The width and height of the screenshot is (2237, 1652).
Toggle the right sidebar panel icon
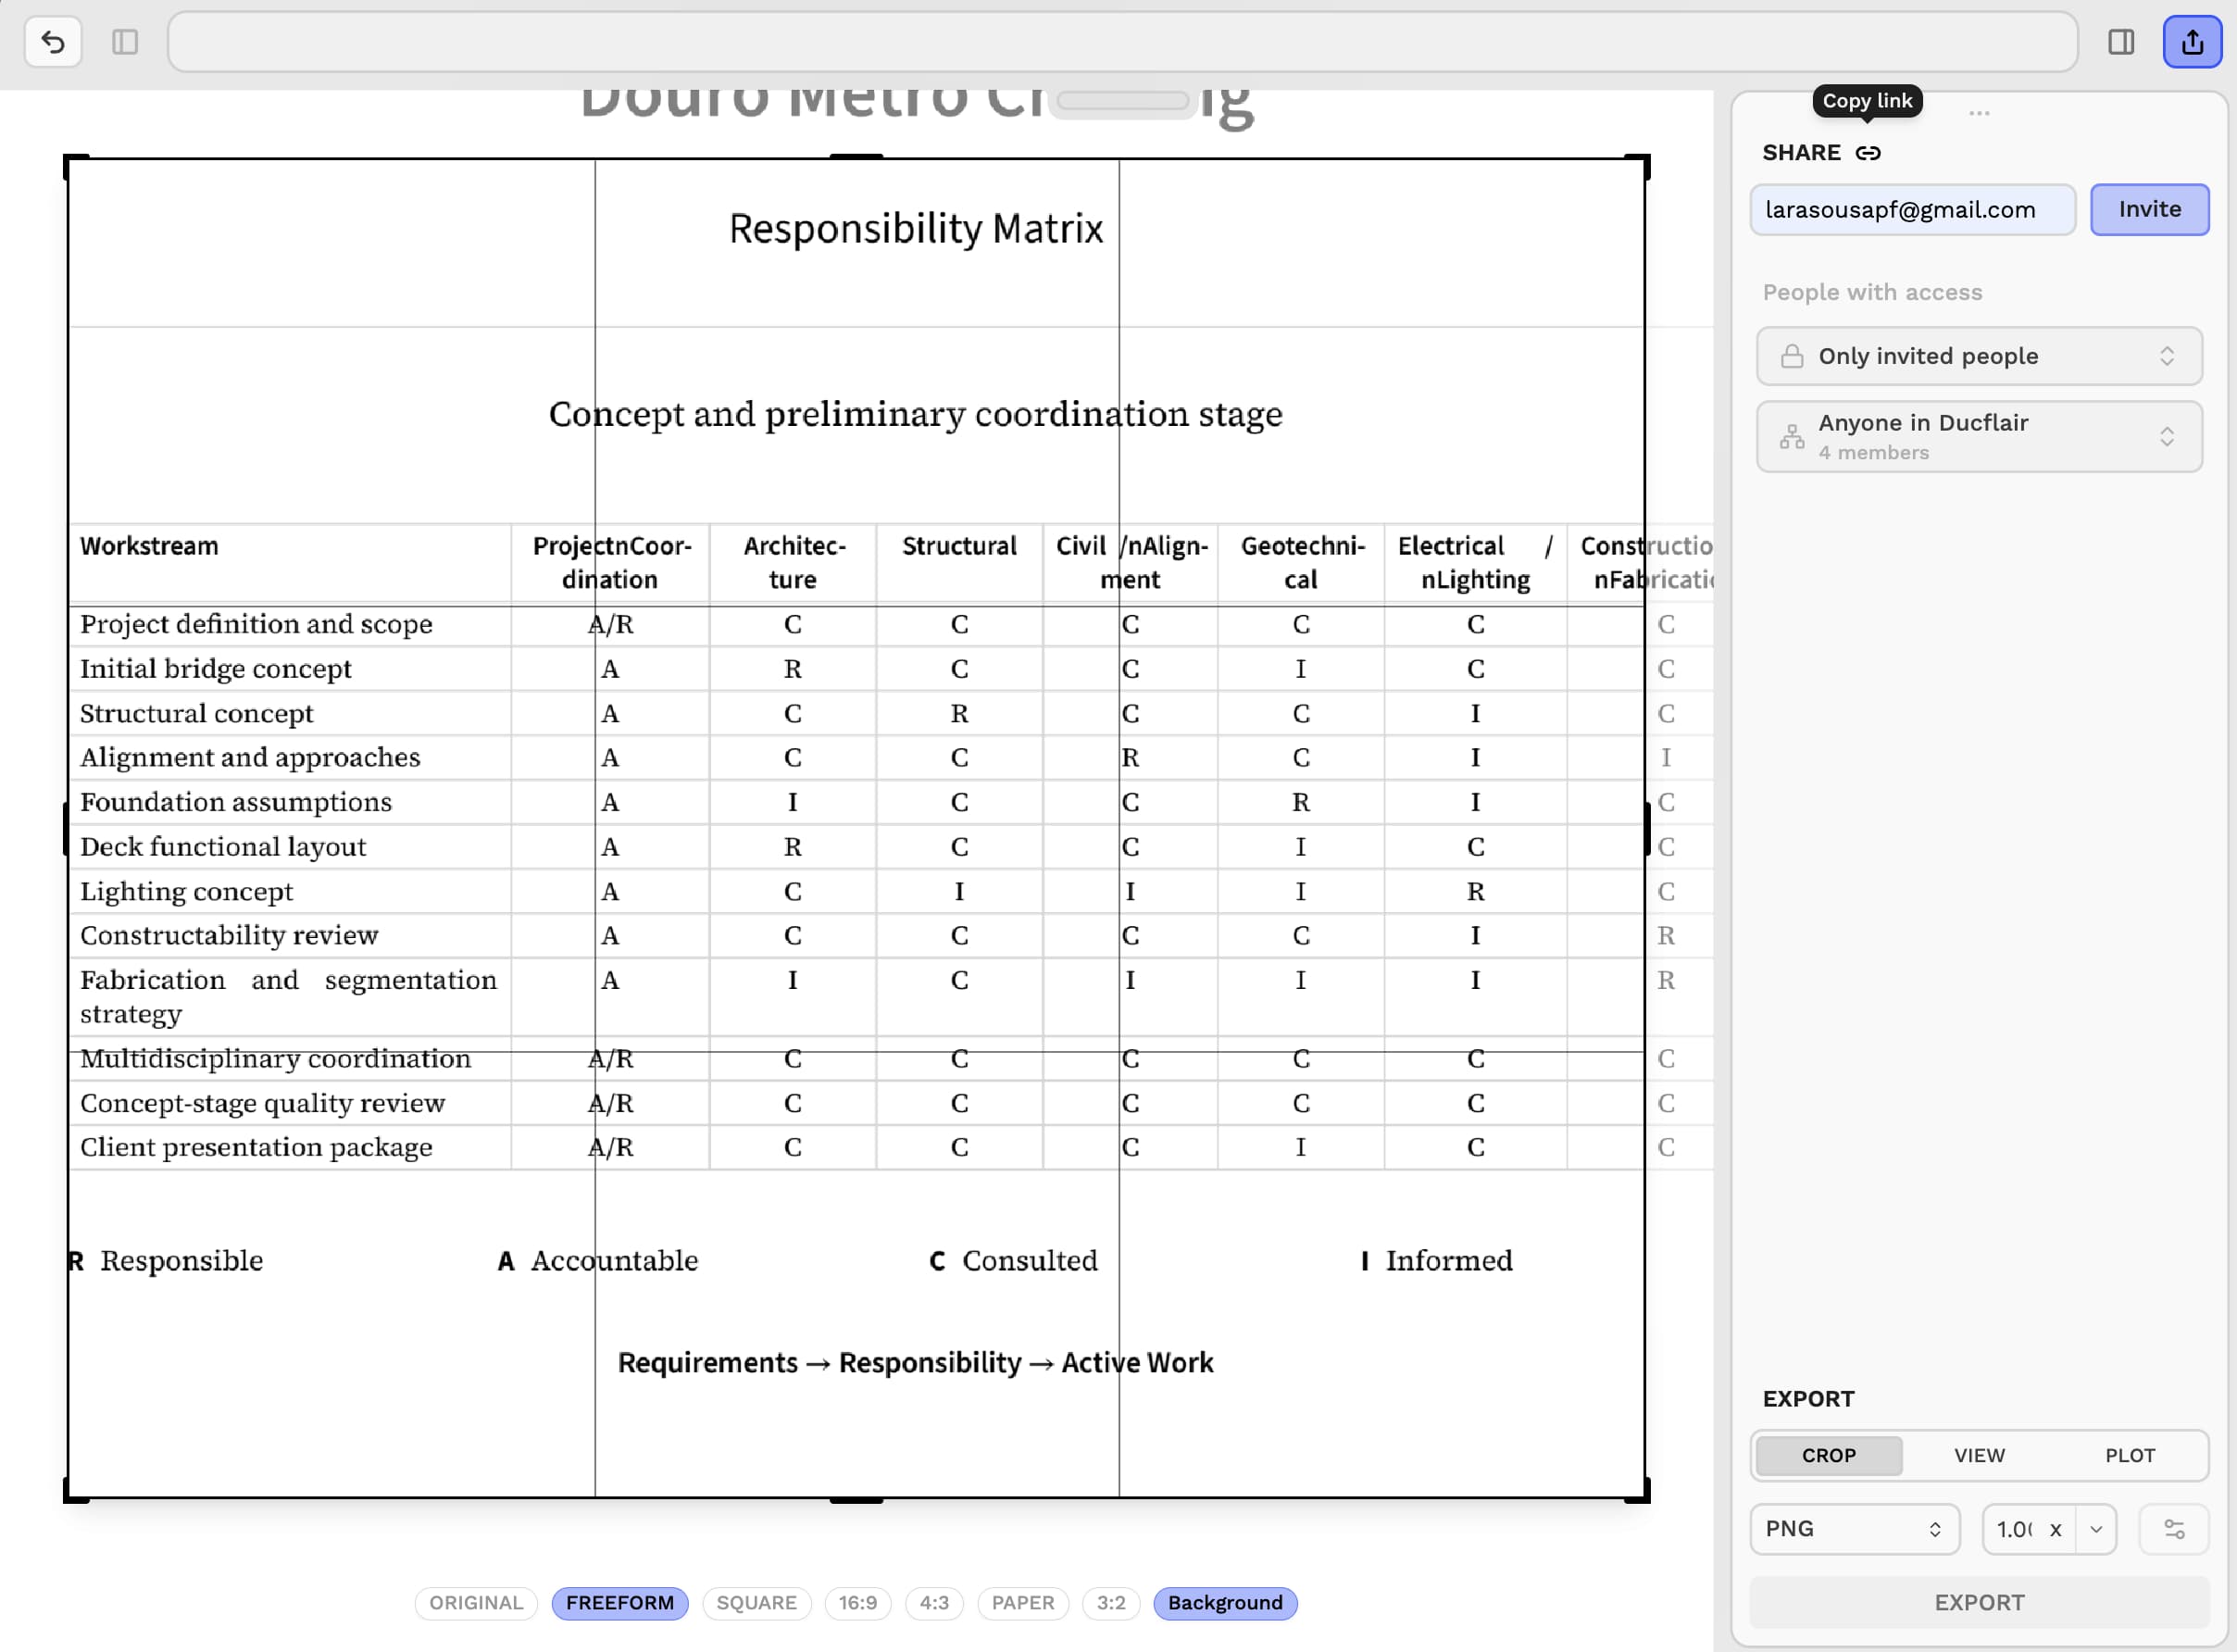click(x=2121, y=42)
